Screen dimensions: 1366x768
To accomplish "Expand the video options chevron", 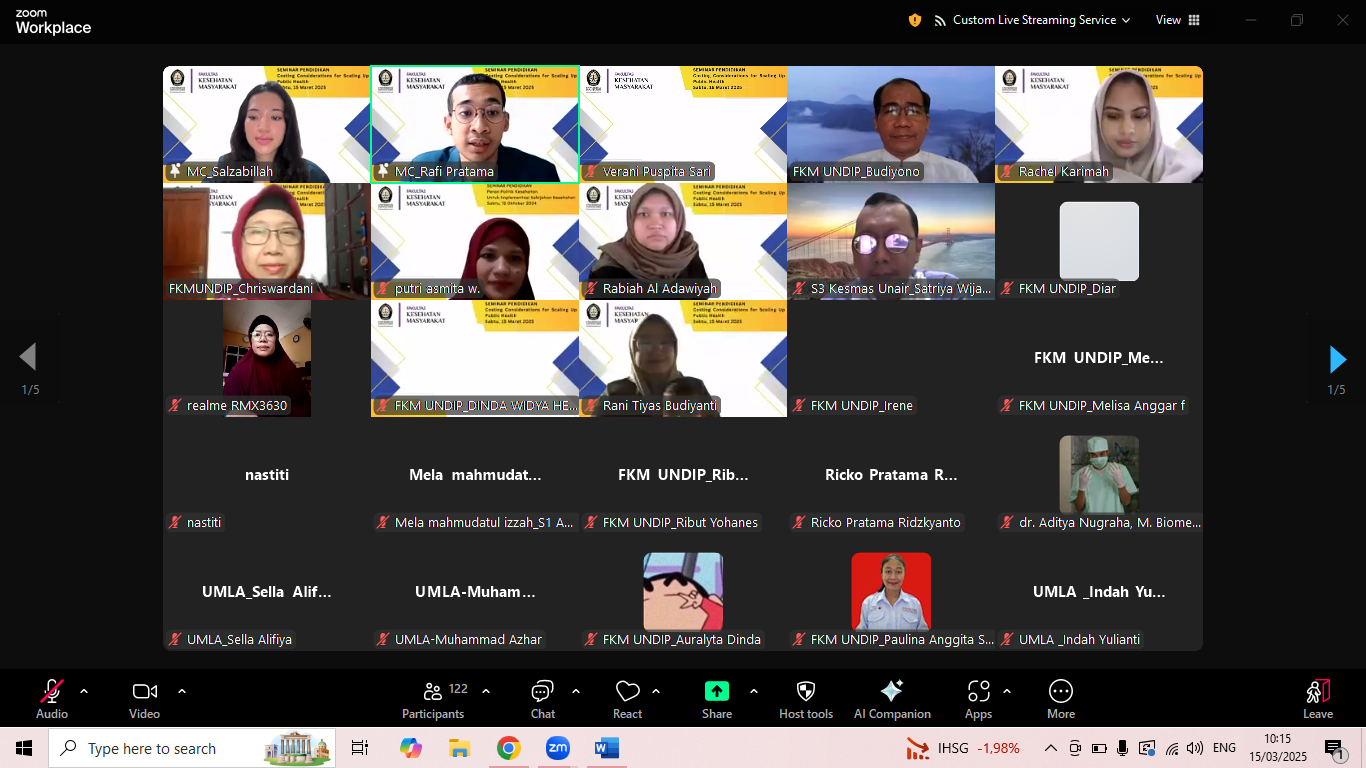I will point(182,691).
